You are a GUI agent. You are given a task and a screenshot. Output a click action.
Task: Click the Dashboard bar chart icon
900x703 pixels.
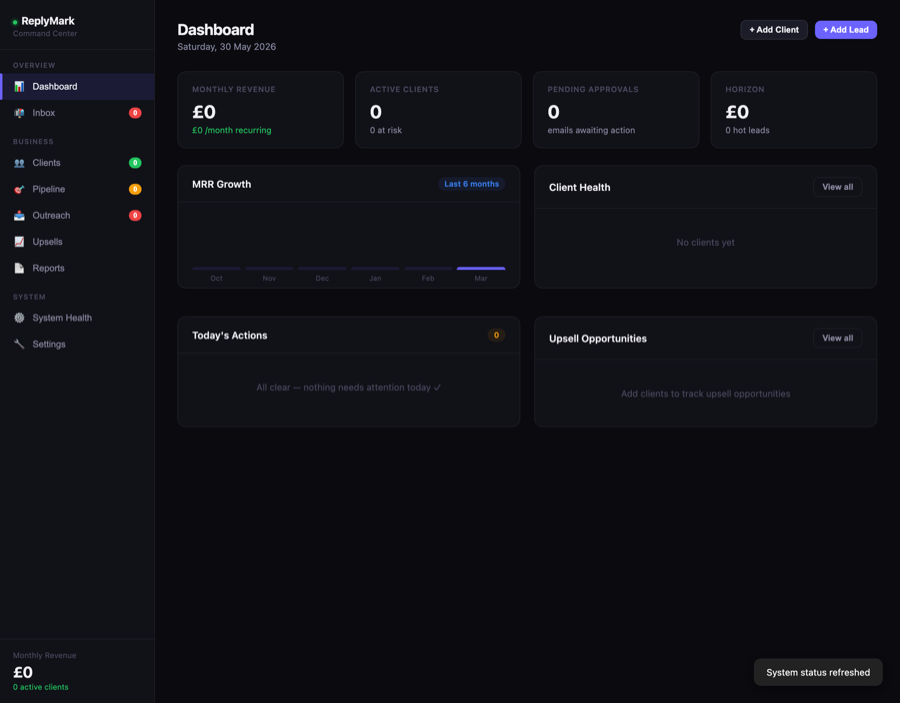click(x=19, y=87)
